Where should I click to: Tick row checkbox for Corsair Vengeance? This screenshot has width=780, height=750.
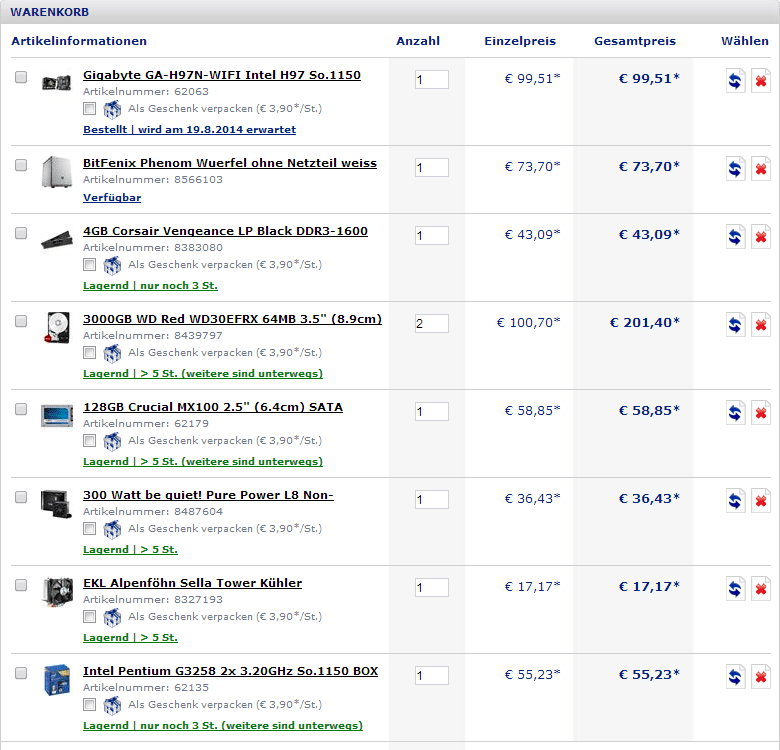[21, 233]
